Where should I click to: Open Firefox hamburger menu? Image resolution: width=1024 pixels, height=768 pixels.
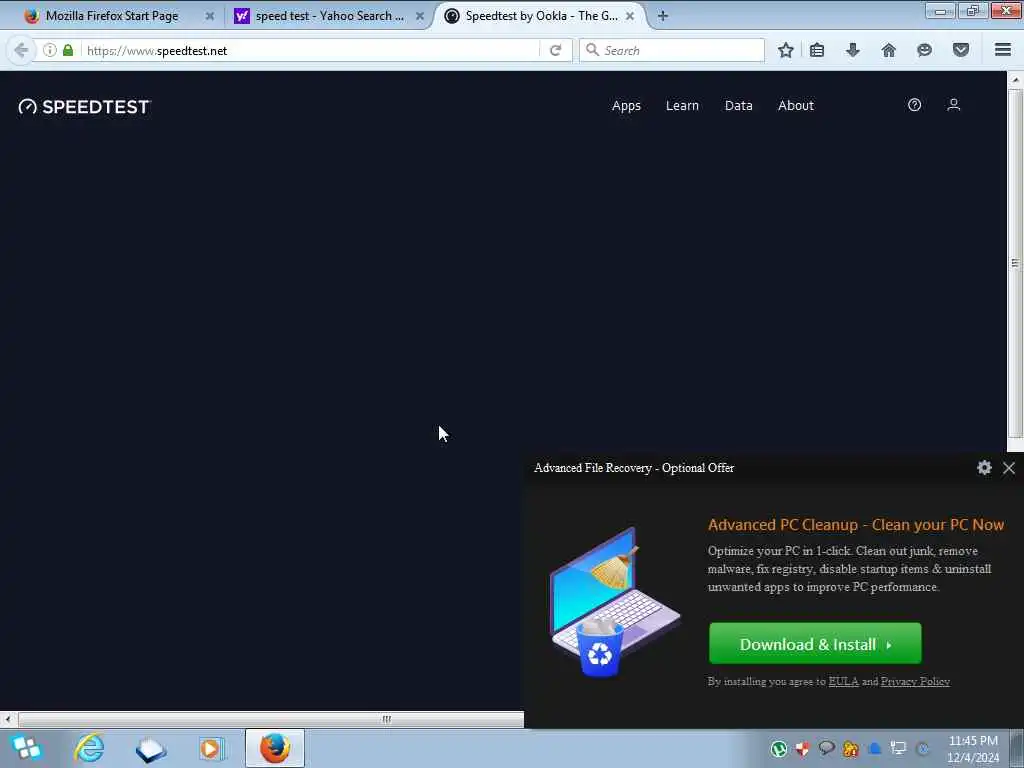pos(1003,50)
